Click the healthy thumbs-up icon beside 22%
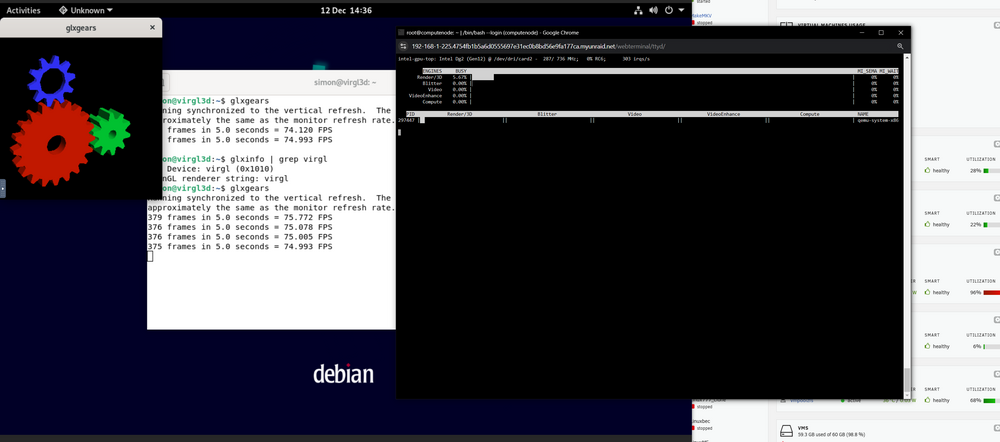The width and height of the screenshot is (1000, 442). tap(928, 225)
